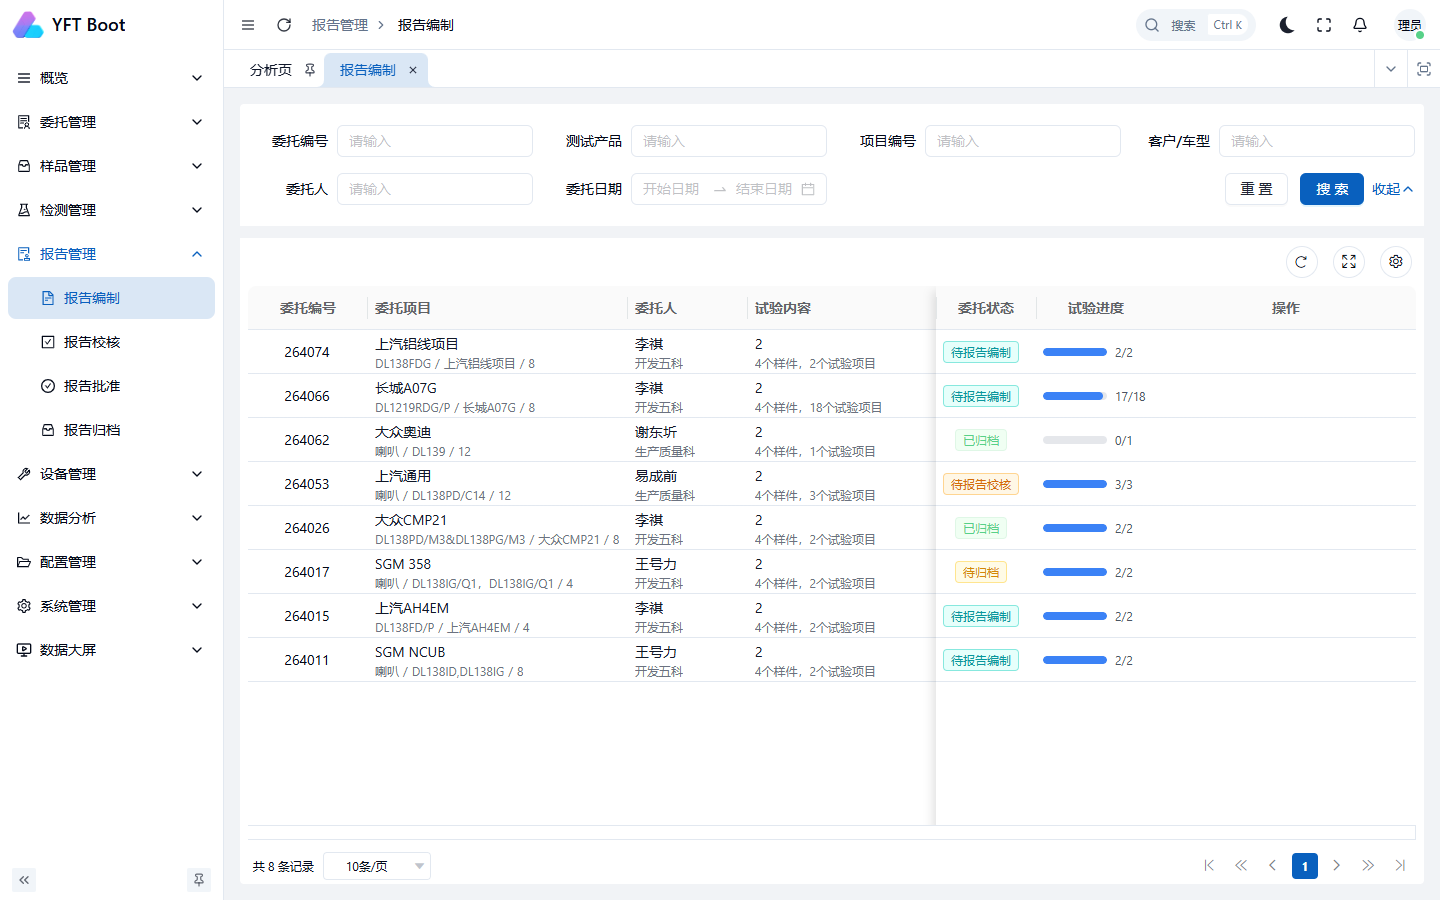Open table column settings gear

(x=1396, y=262)
